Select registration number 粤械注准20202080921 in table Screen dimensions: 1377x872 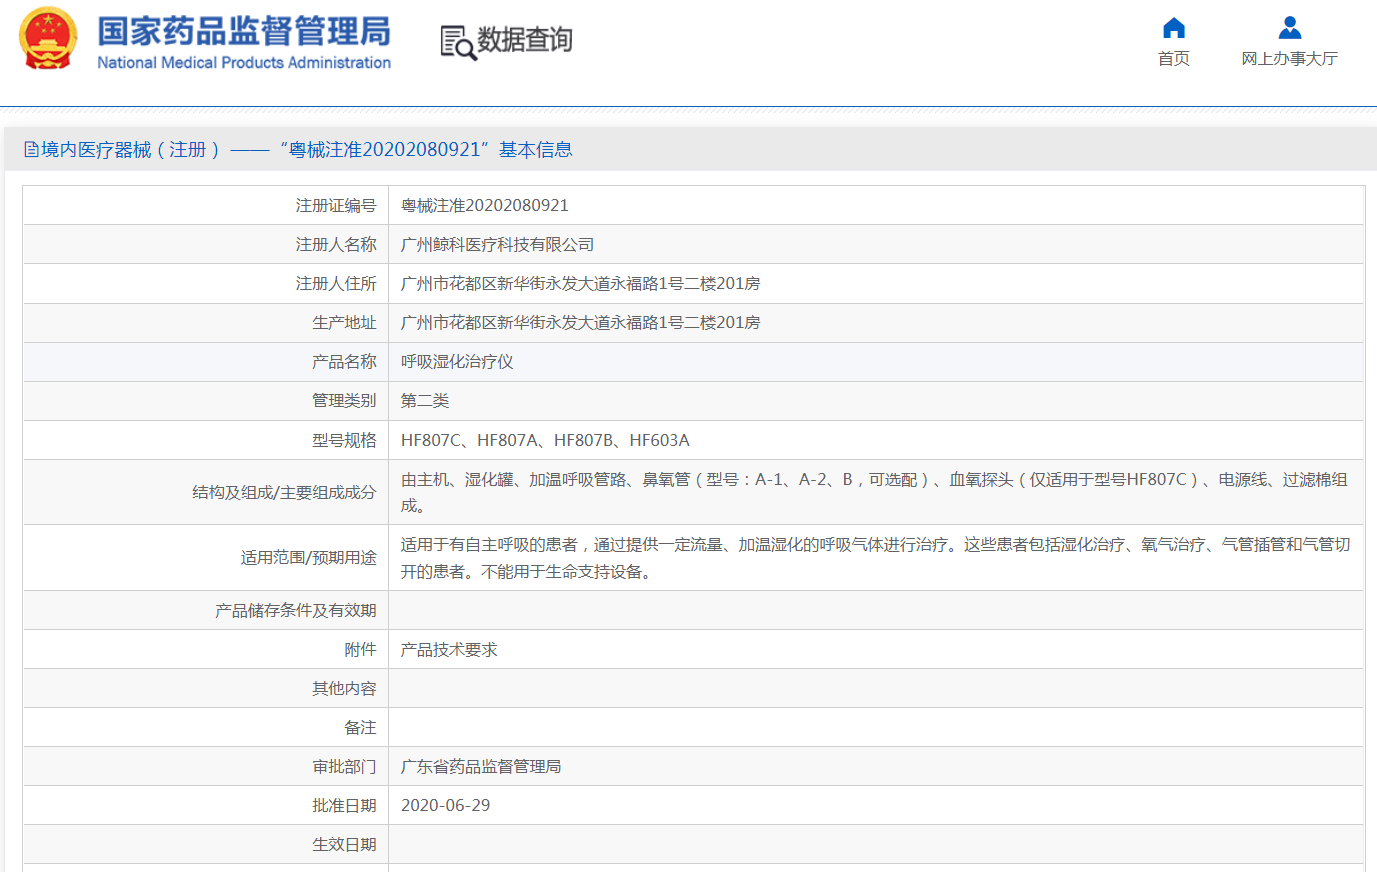[485, 206]
